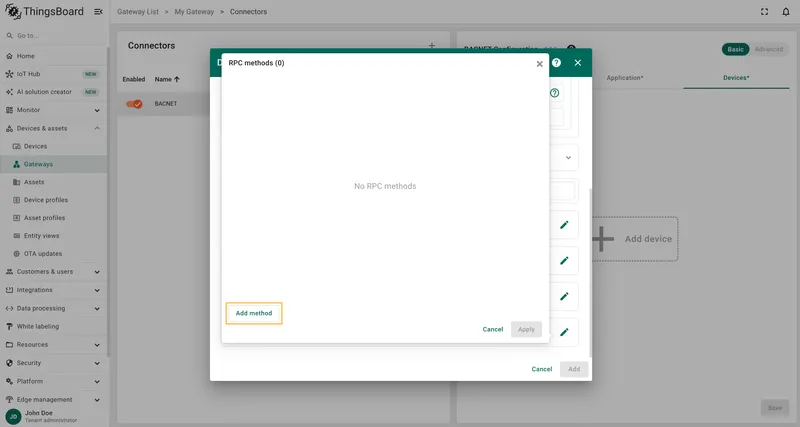Click the second edit pencil icon
Image resolution: width=800 pixels, height=427 pixels.
pyautogui.click(x=564, y=261)
